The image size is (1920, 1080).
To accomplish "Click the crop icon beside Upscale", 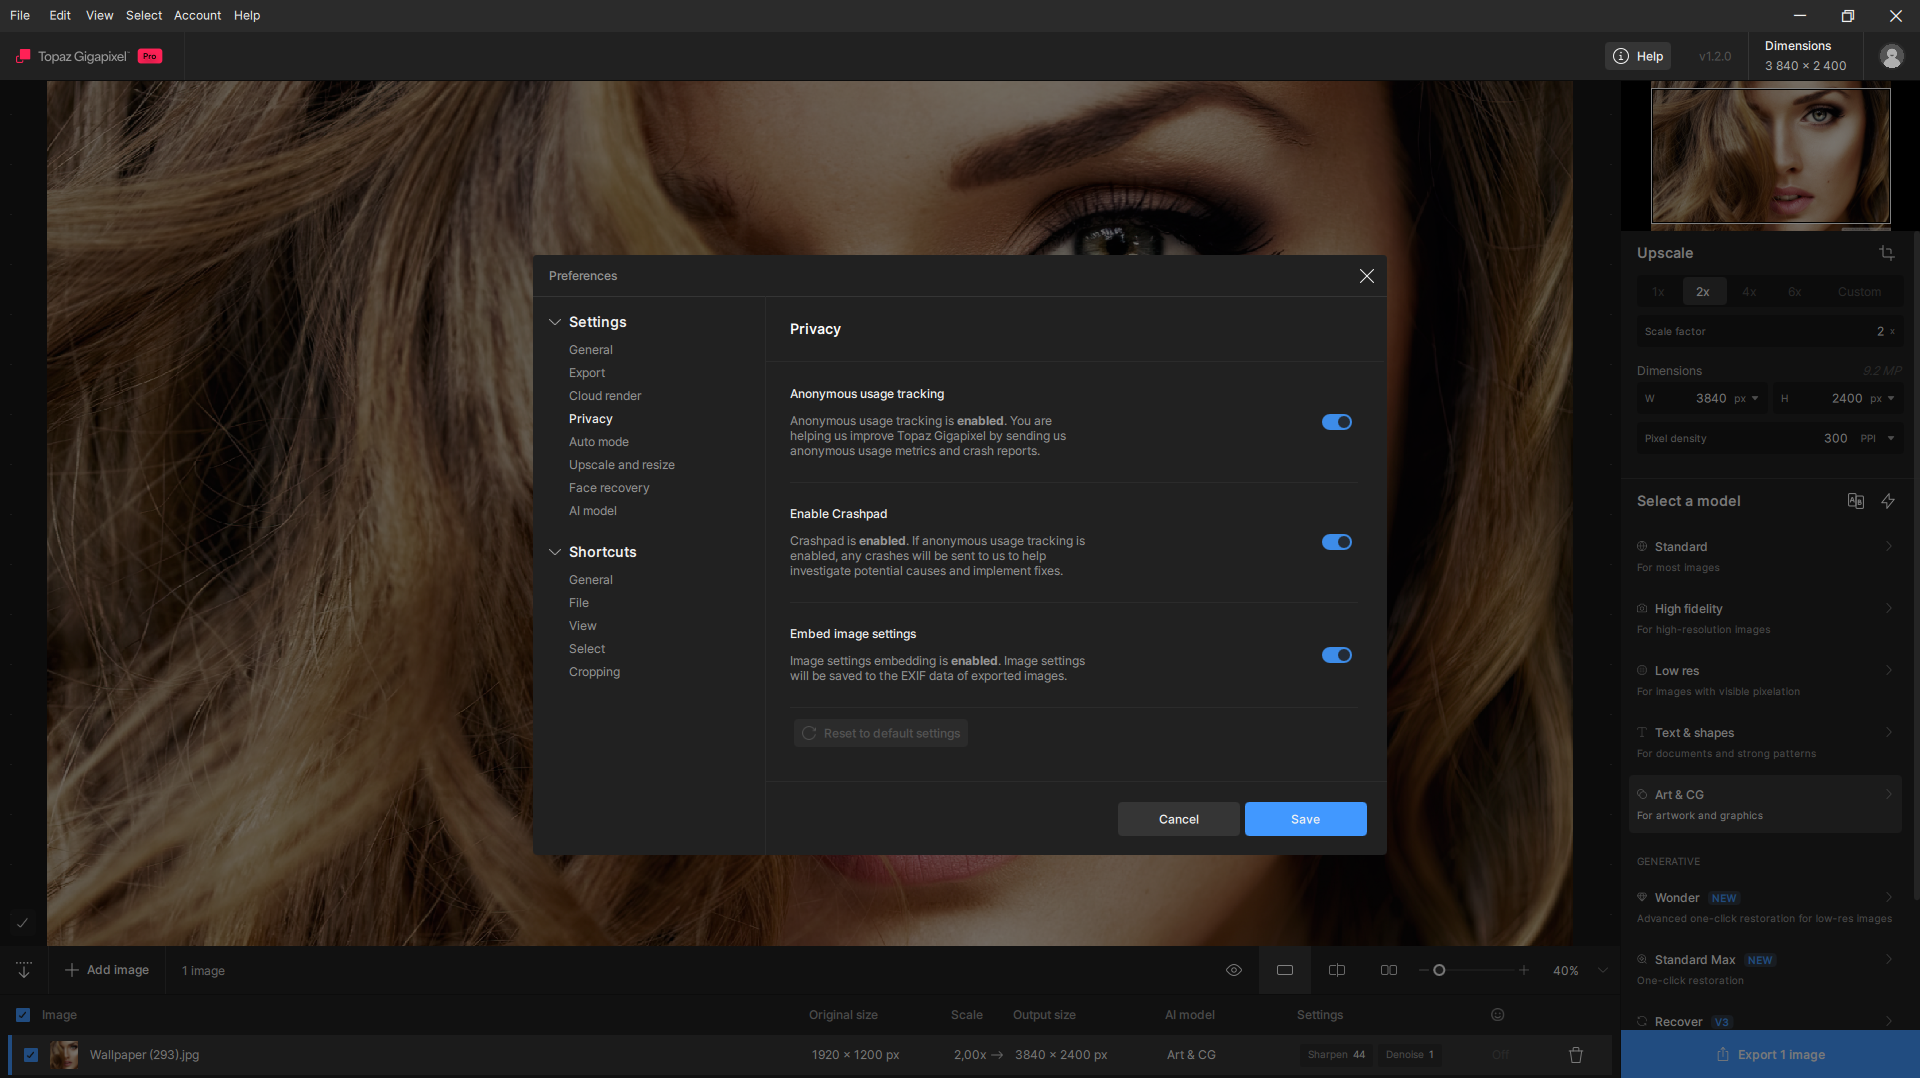I will [x=1886, y=253].
